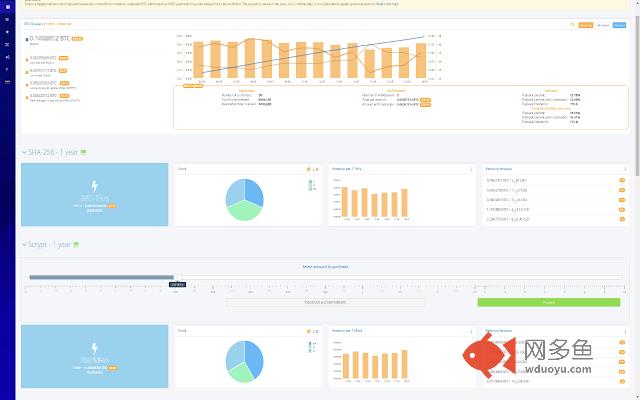
Task: Open the dashboard grid icon in sidebar
Action: (x=7, y=7)
